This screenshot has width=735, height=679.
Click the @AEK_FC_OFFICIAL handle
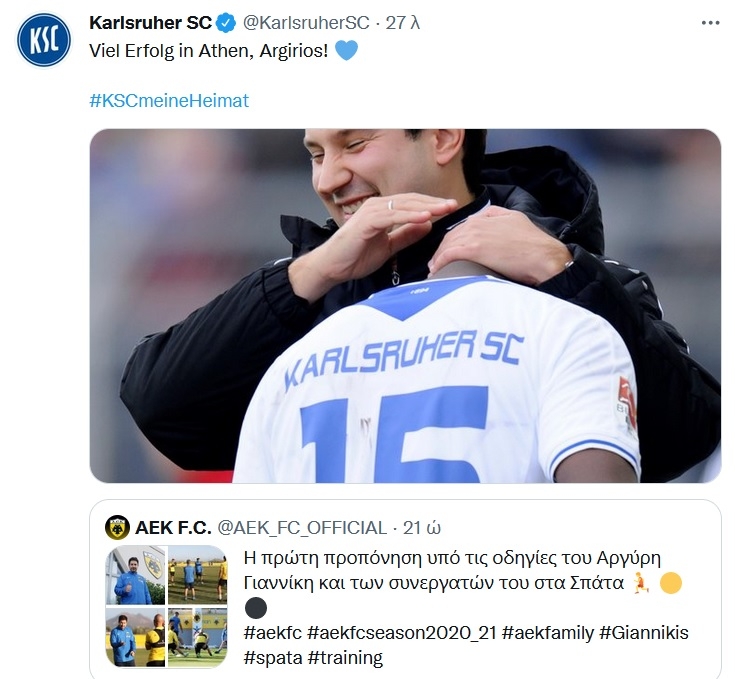(302, 527)
